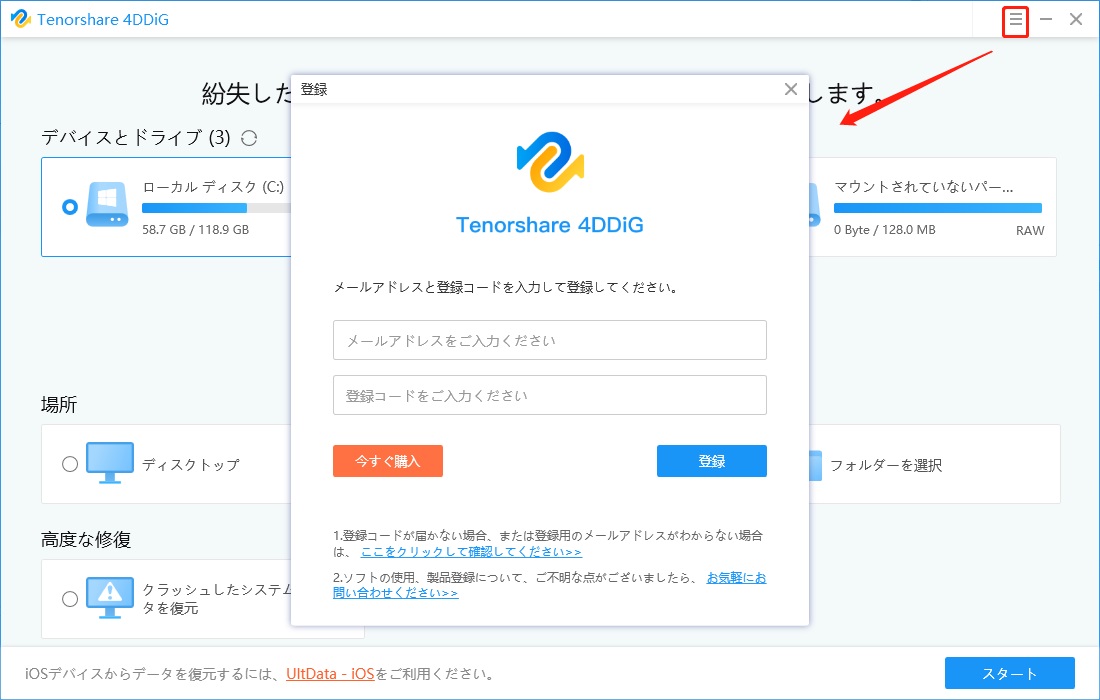Click the Tenorshare 4DDiG text in dialog

[549, 224]
